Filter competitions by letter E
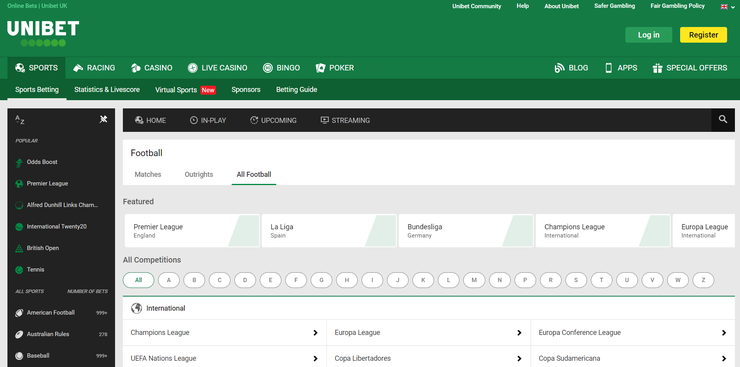The width and height of the screenshot is (740, 367). [x=270, y=280]
